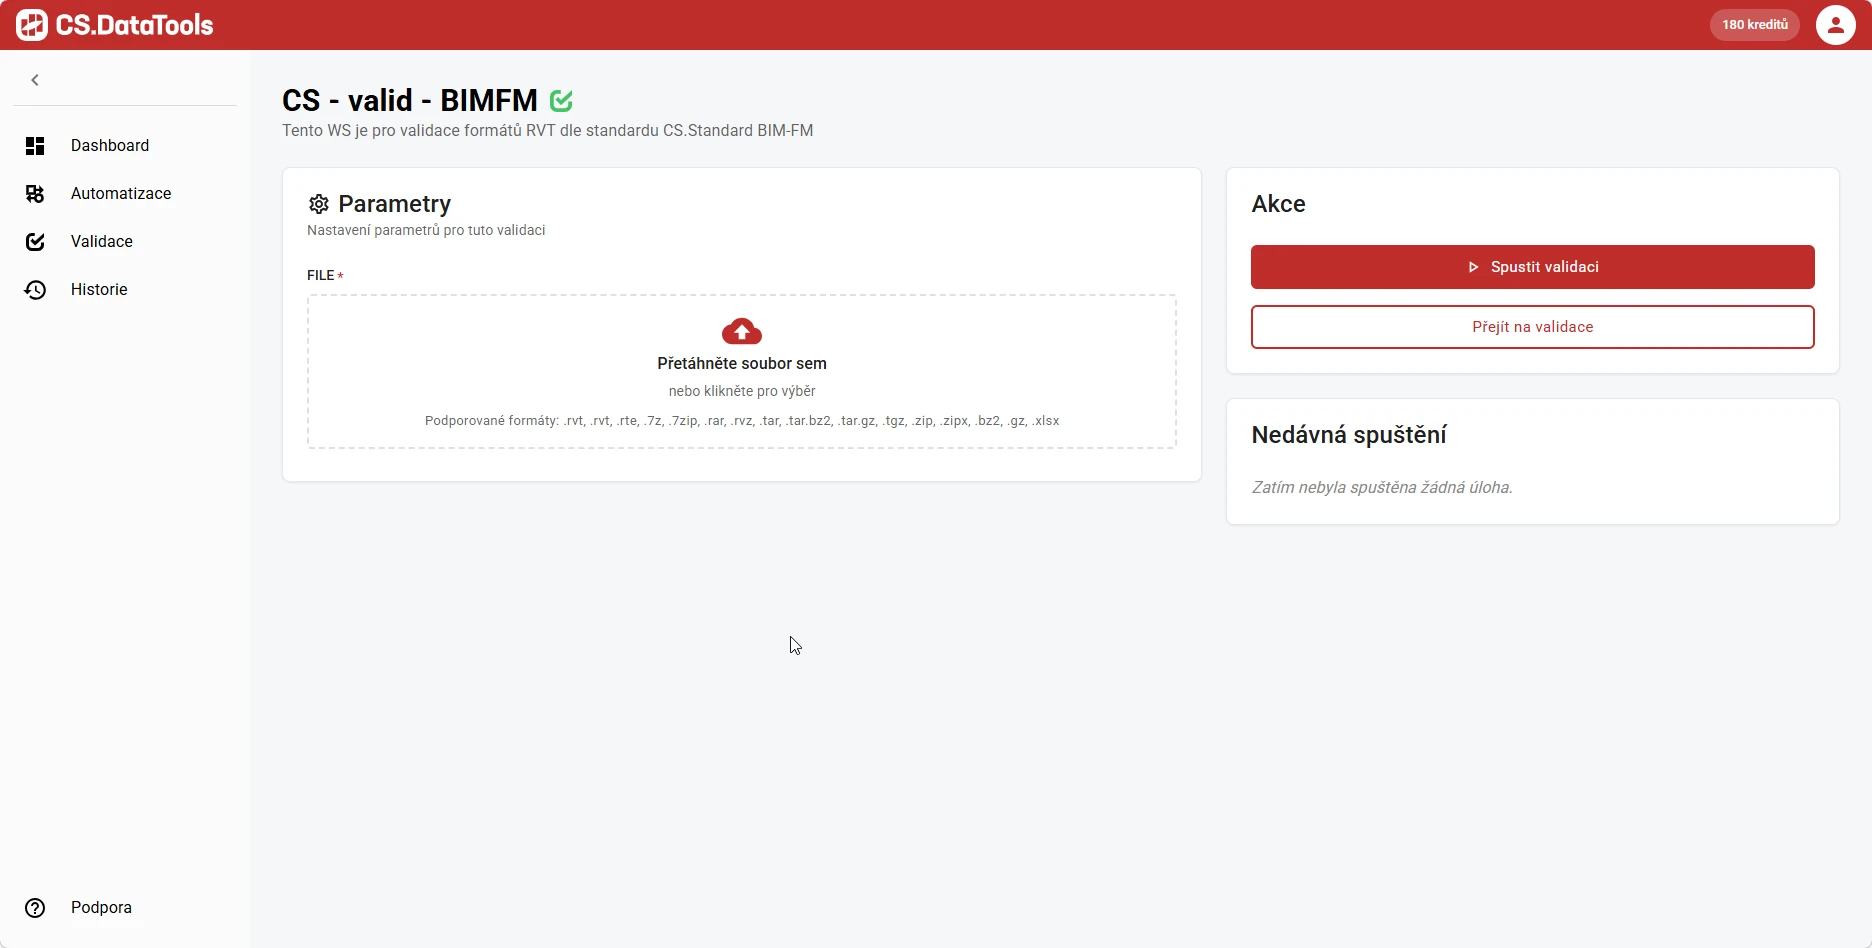Screen dimensions: 1872x948
Task: Click the Podpora question mark icon
Action: click(x=35, y=908)
